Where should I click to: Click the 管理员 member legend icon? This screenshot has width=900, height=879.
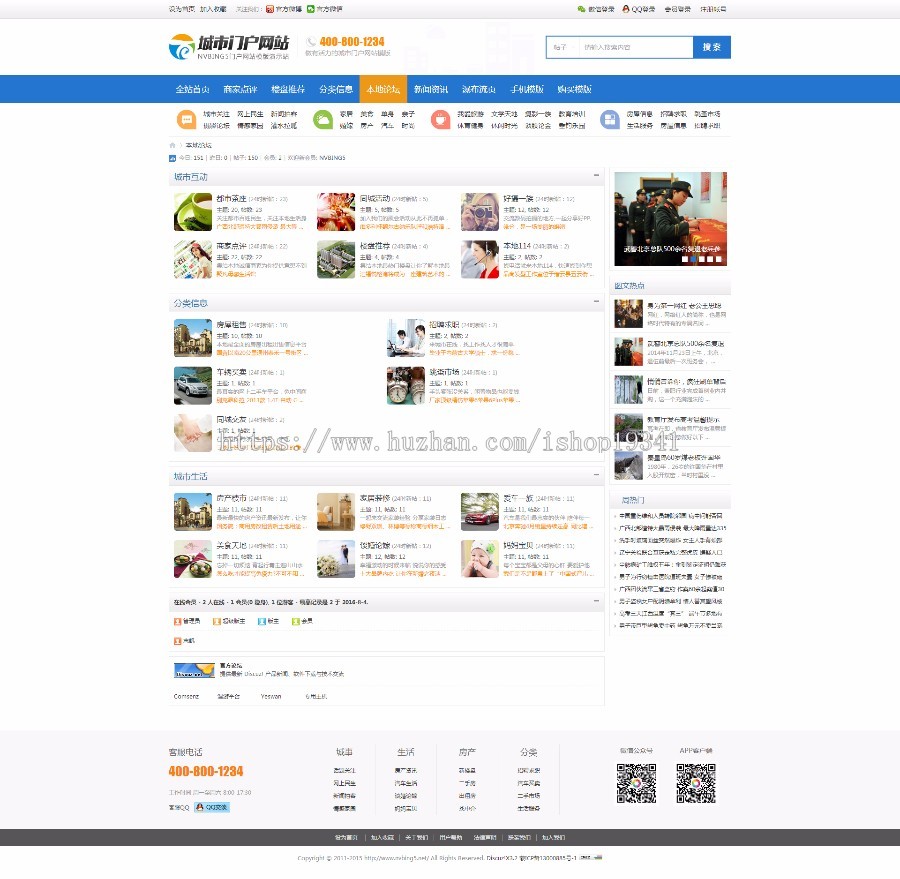[x=177, y=621]
